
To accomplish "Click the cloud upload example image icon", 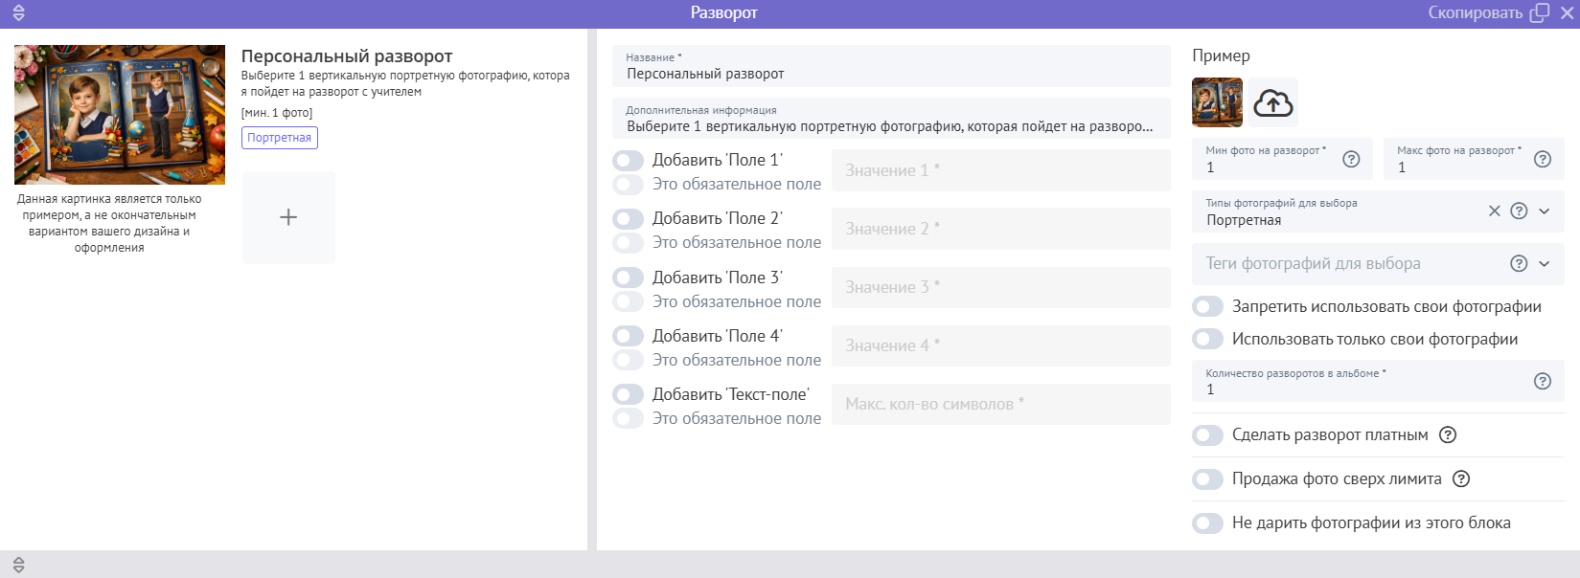I will pos(1273,103).
